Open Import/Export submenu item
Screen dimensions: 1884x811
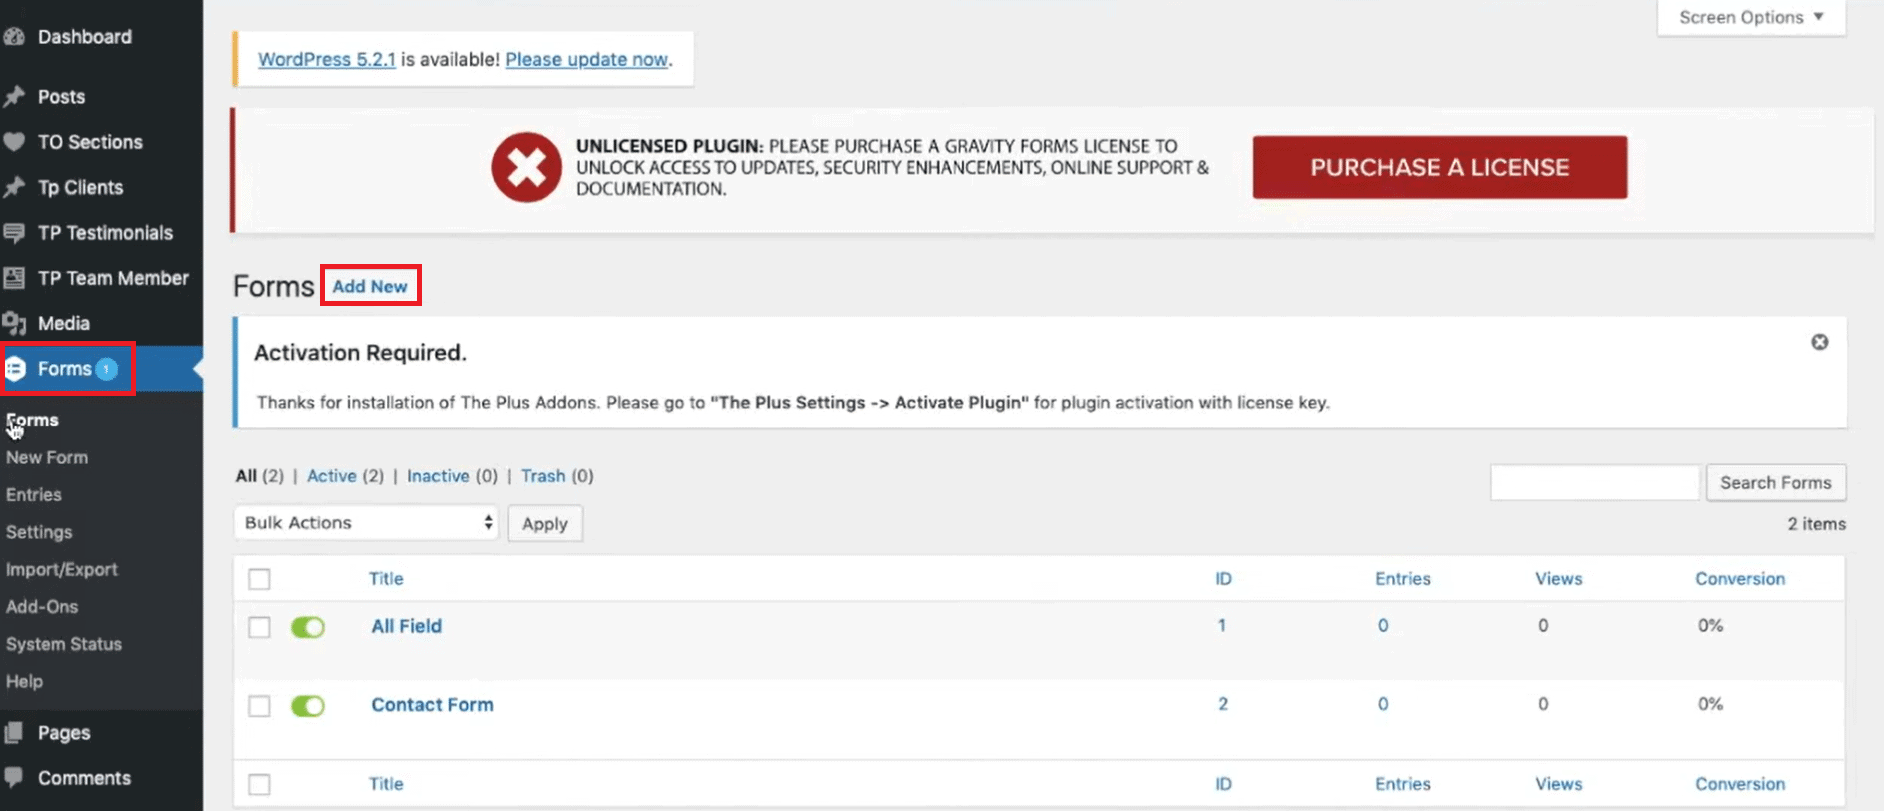coord(62,569)
